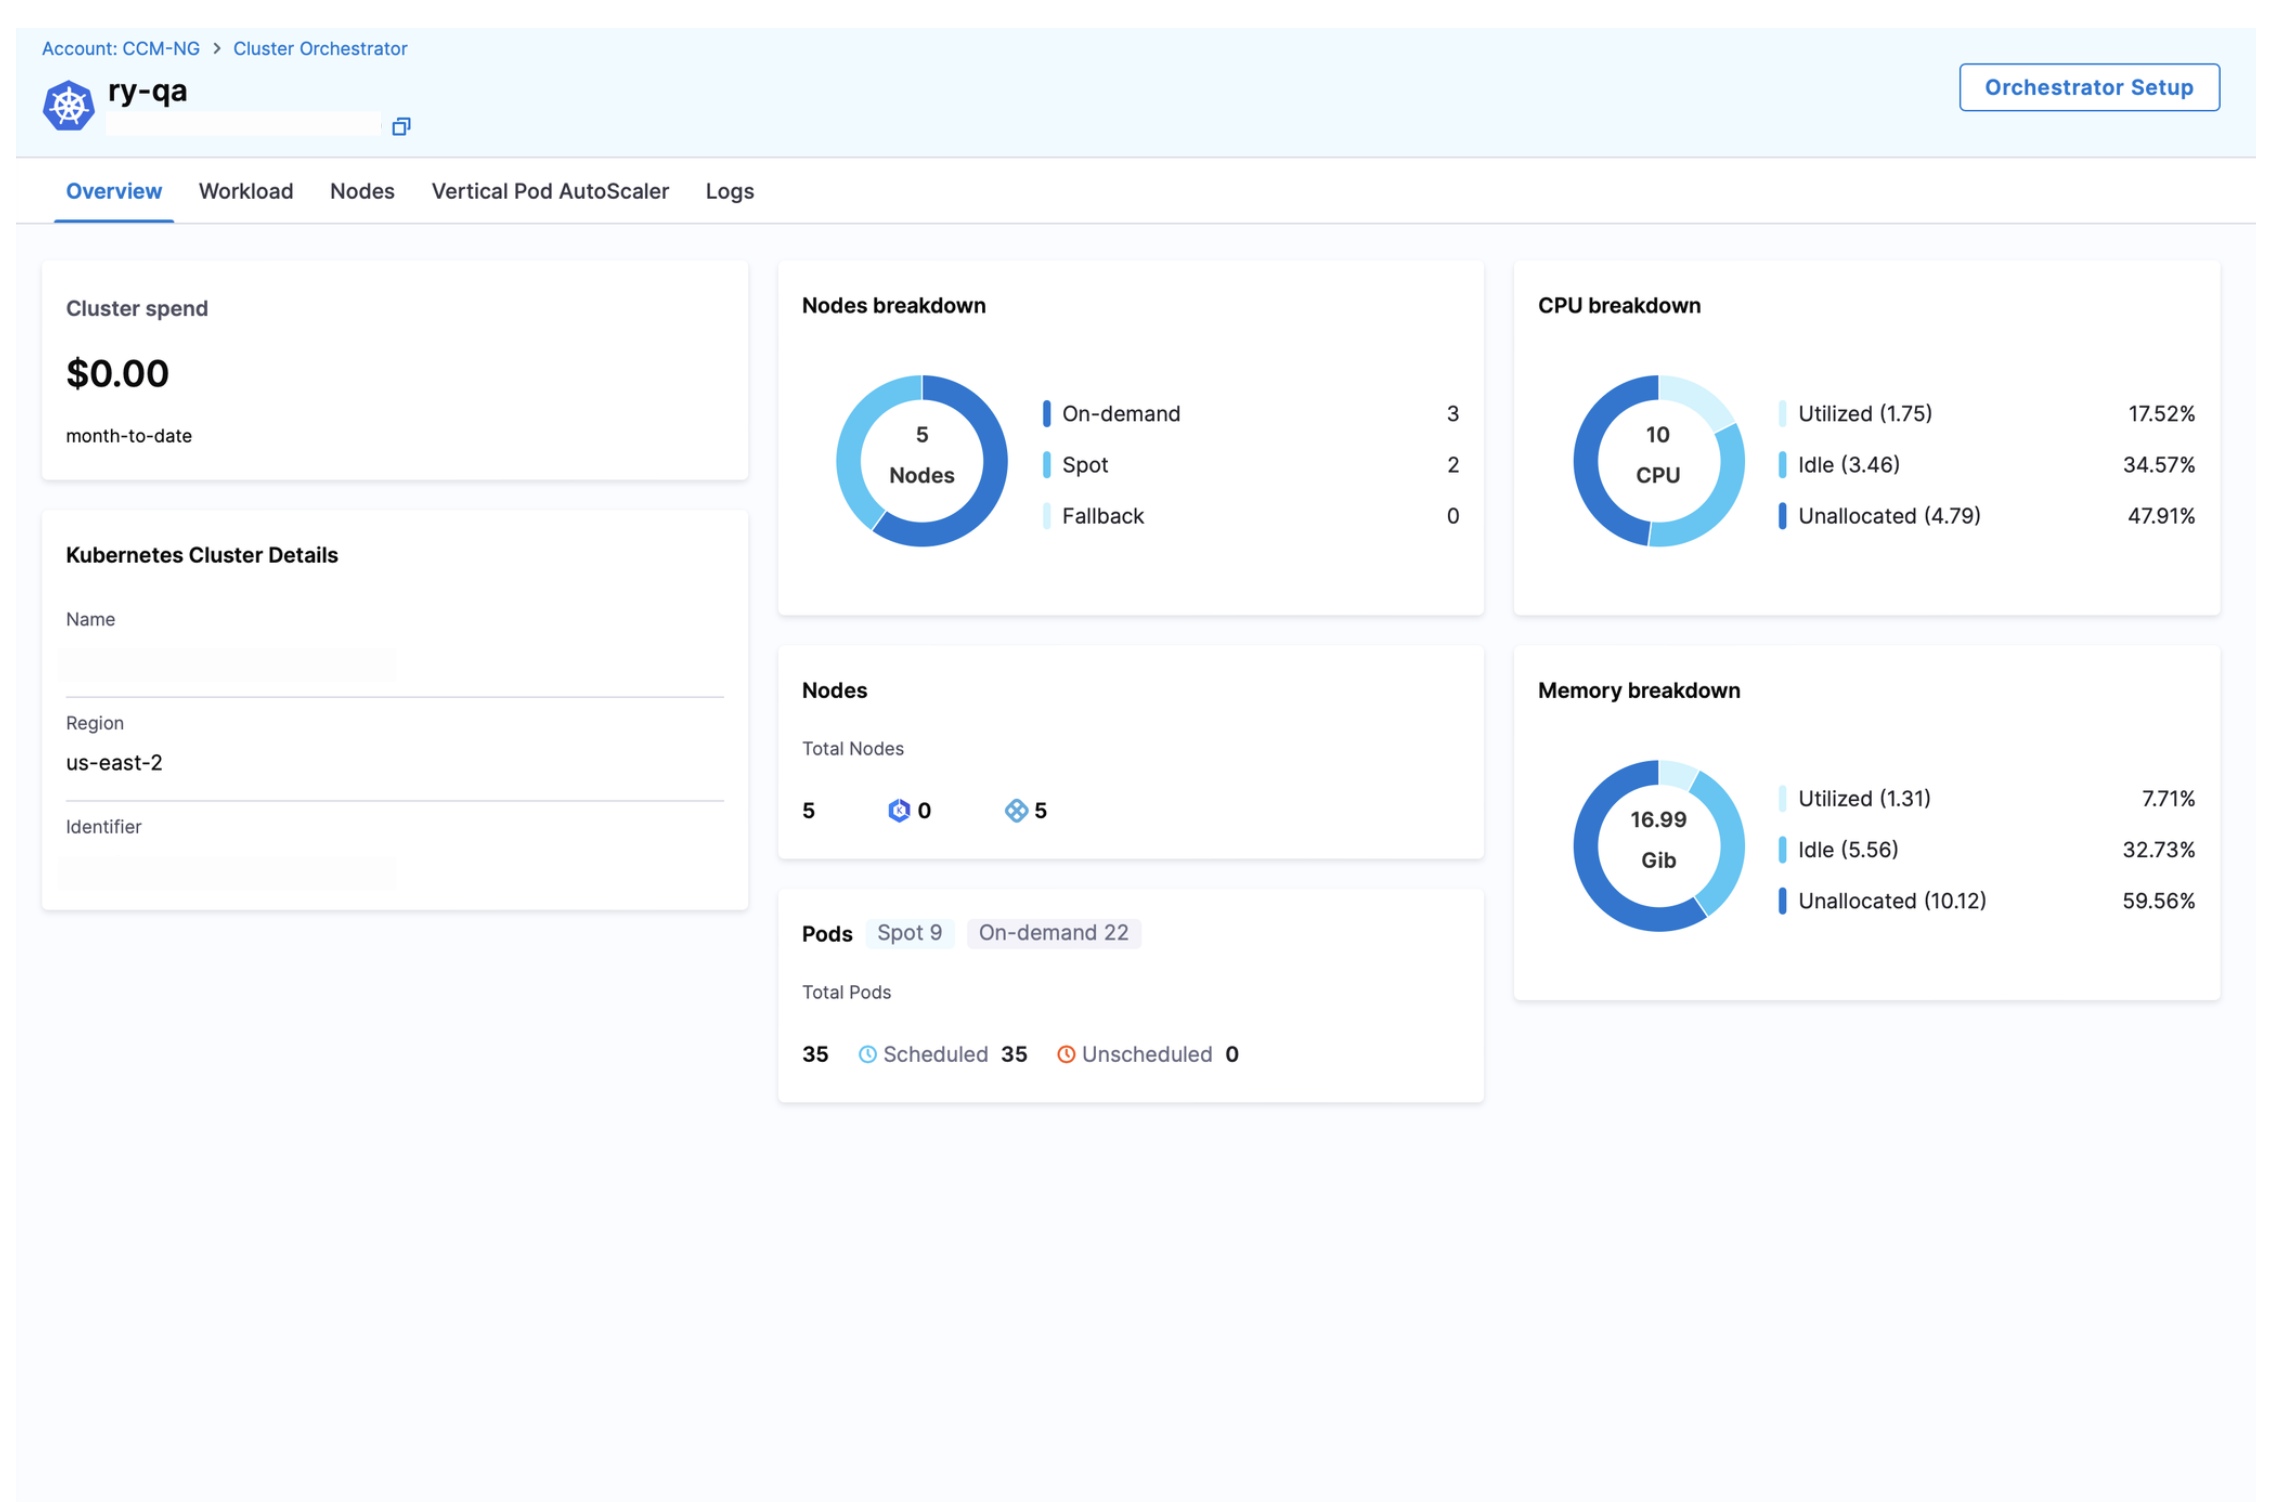Click the Unscheduled pods orange clock icon
The width and height of the screenshot is (2278, 1502).
1065,1054
